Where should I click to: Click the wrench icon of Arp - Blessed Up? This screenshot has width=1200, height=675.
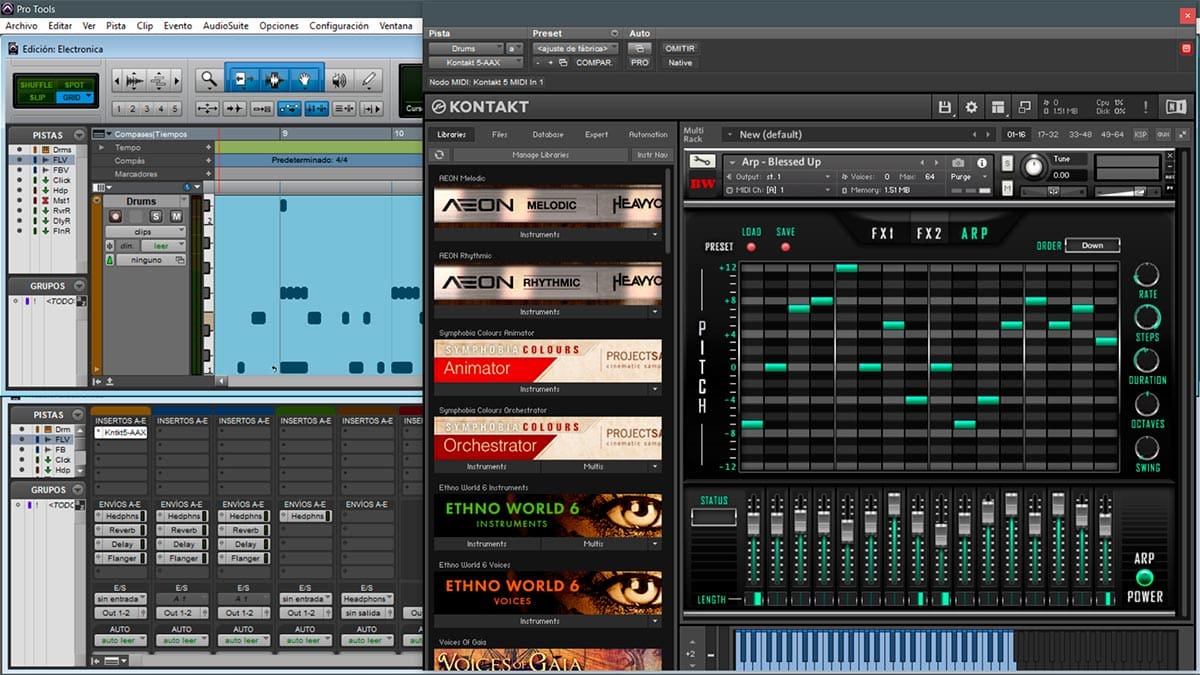702,161
